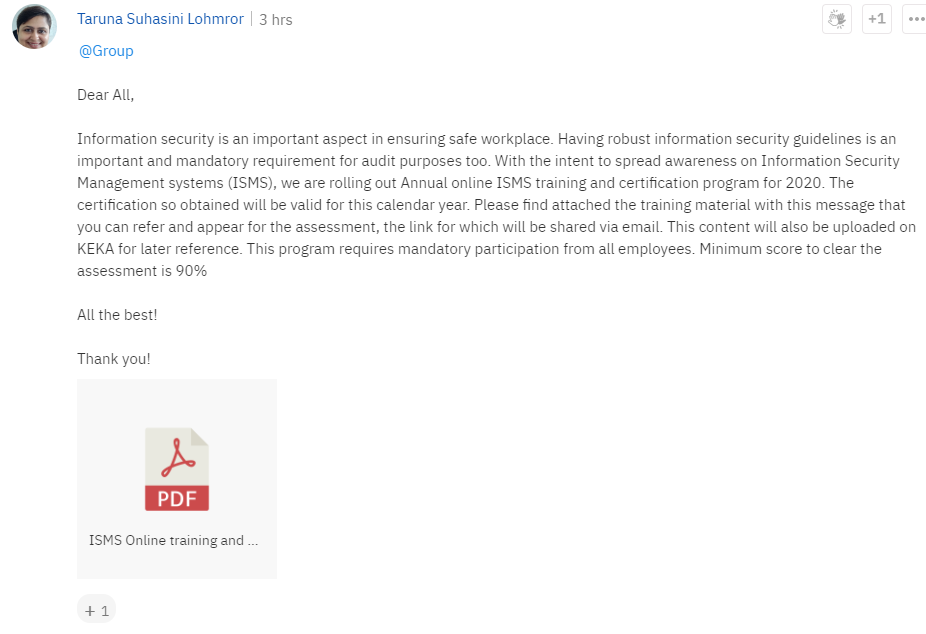Add a +1 reaction from top-right button
This screenshot has width=926, height=634.
pos(877,19)
